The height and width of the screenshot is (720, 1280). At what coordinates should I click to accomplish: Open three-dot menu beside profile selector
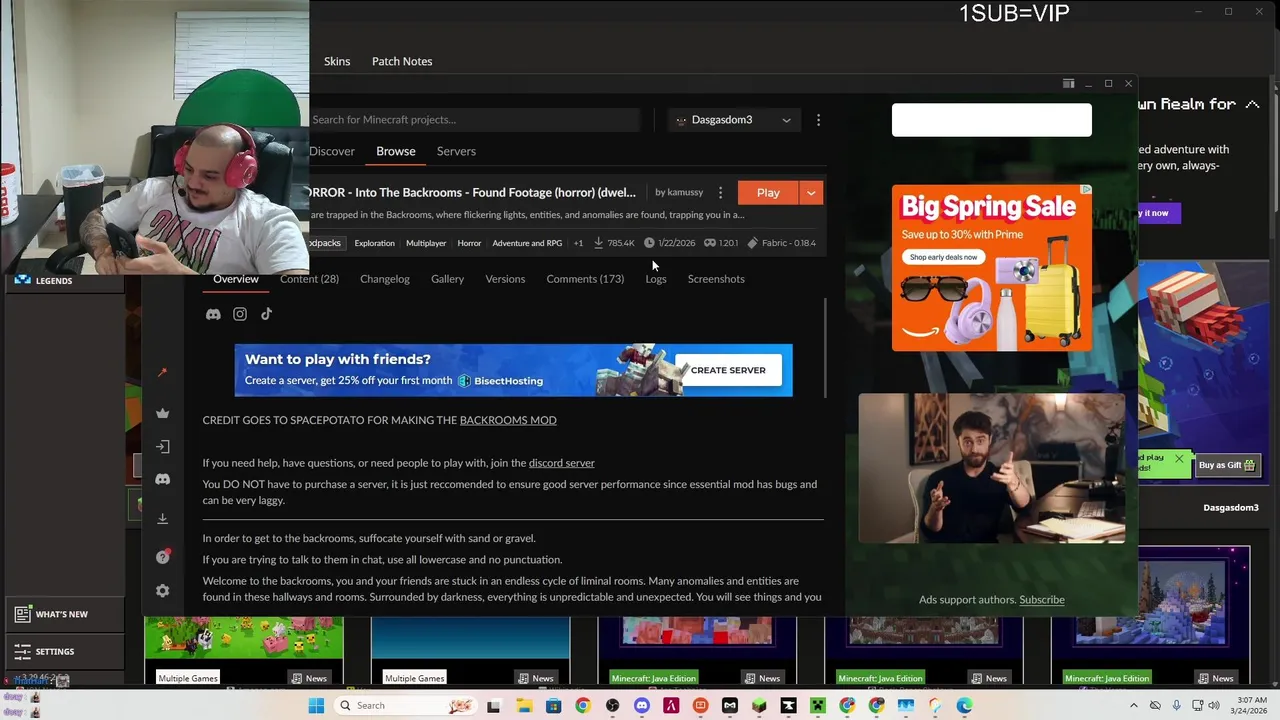point(818,120)
